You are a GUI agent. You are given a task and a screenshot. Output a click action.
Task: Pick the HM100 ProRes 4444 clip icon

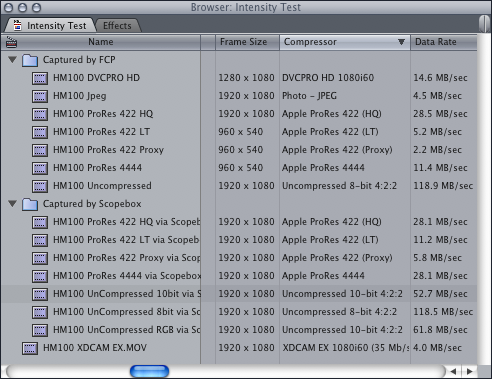40,168
